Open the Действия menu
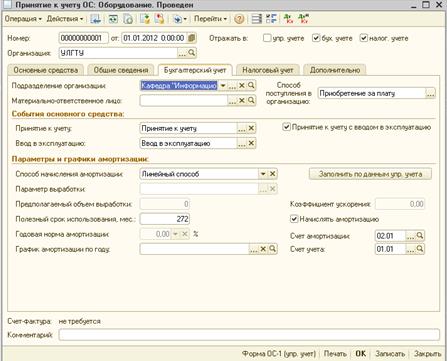 click(65, 19)
